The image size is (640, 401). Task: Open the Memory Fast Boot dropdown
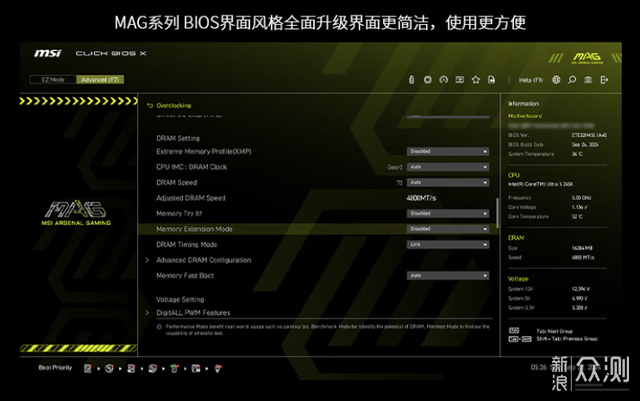pyautogui.click(x=448, y=276)
